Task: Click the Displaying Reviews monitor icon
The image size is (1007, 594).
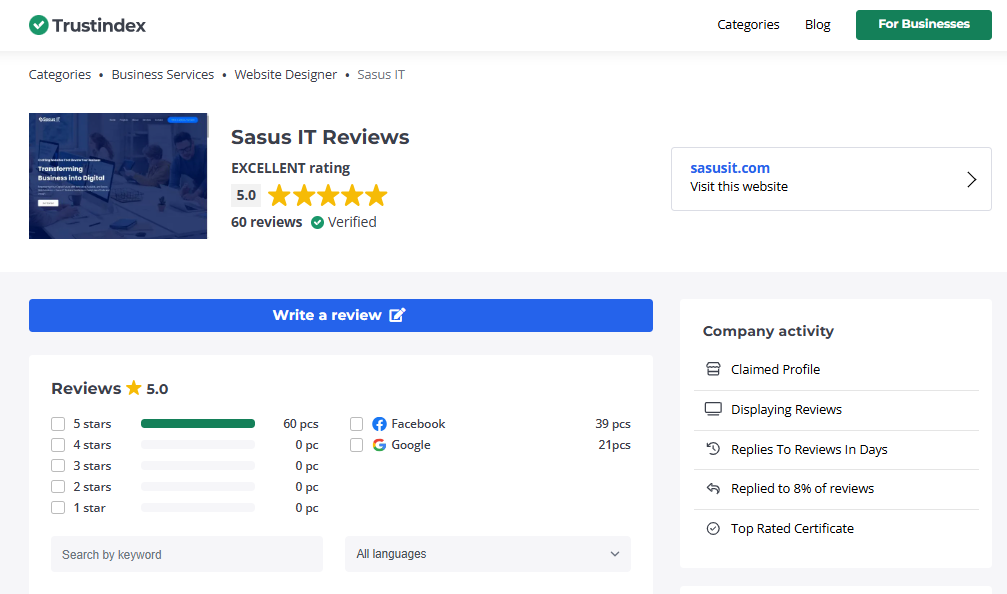Action: pyautogui.click(x=713, y=409)
